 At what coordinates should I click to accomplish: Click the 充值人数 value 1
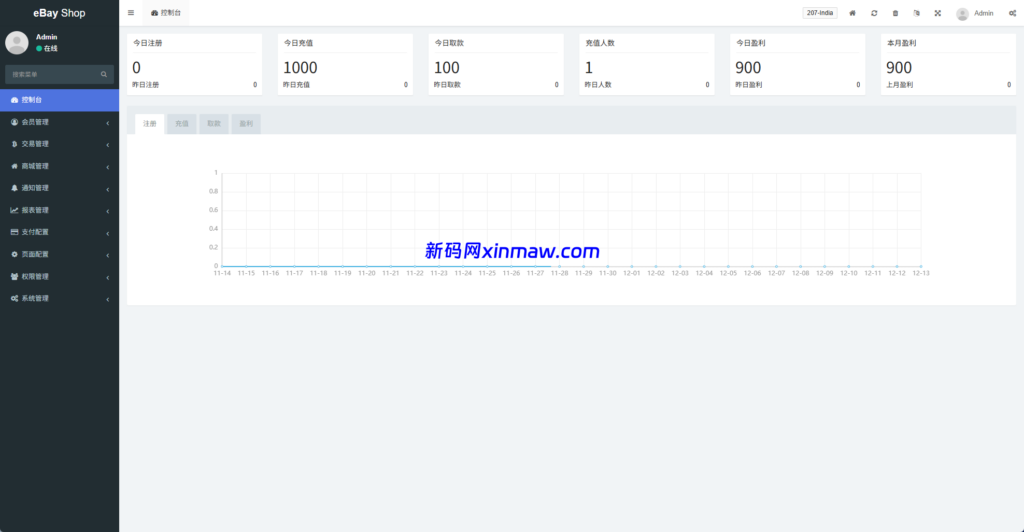pyautogui.click(x=588, y=68)
